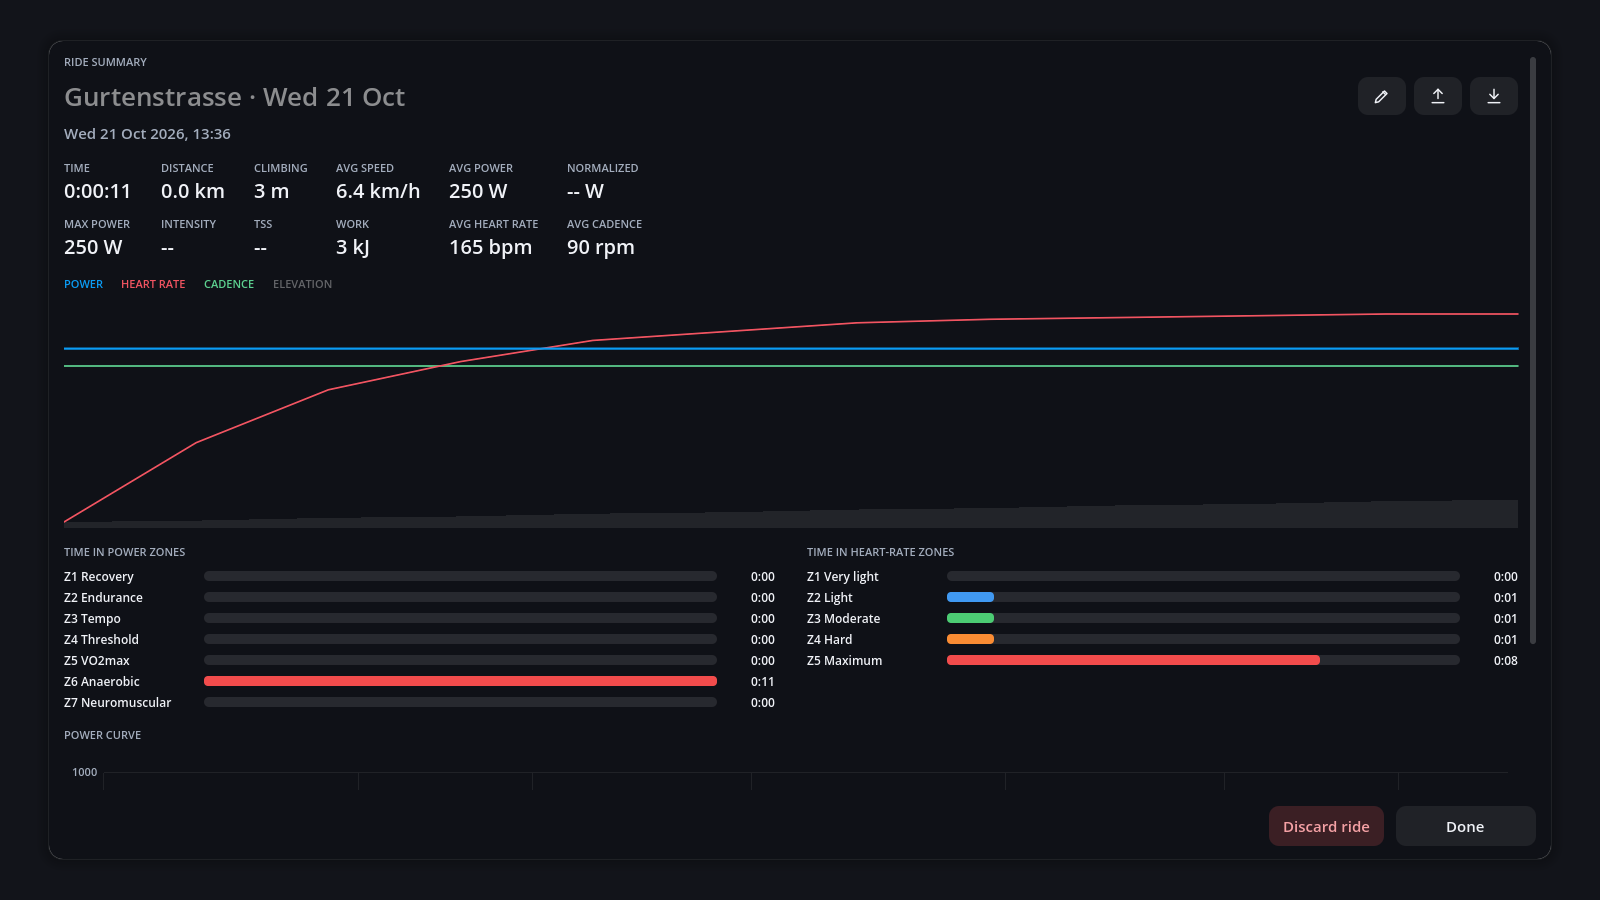Click the Z6 Anaerobic power zone bar

pyautogui.click(x=460, y=681)
